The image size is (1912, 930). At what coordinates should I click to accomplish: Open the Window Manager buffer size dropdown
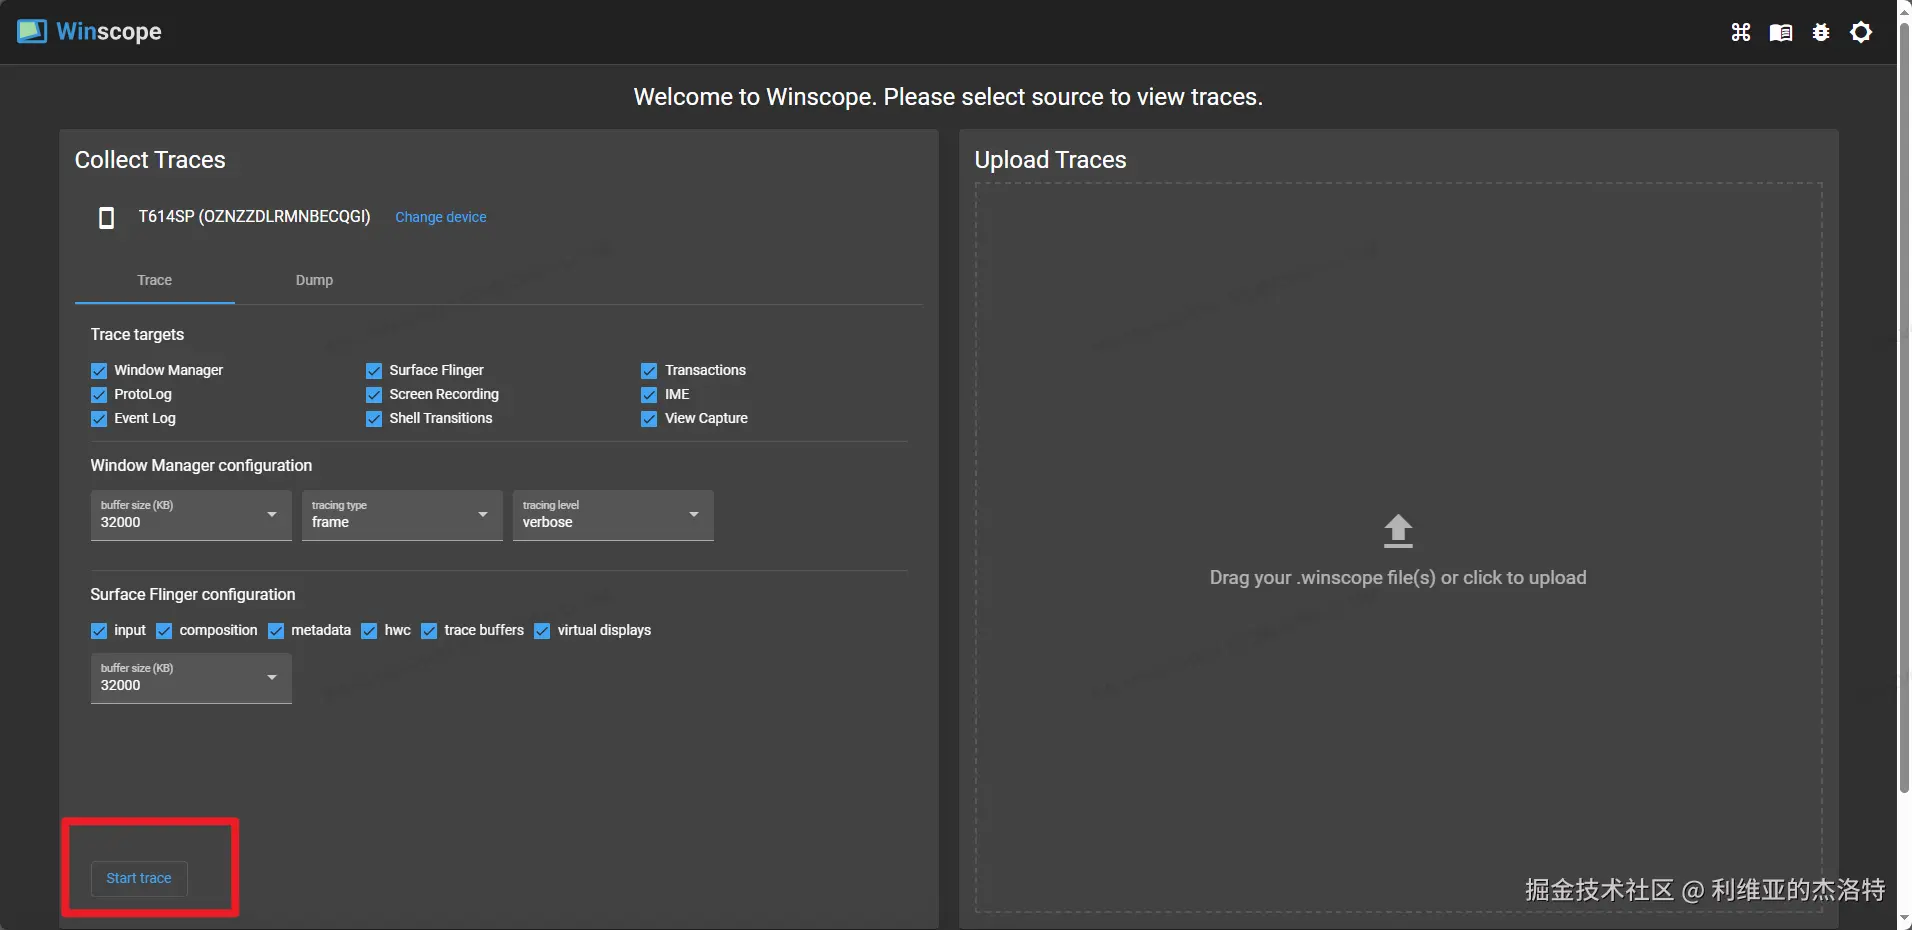click(191, 515)
